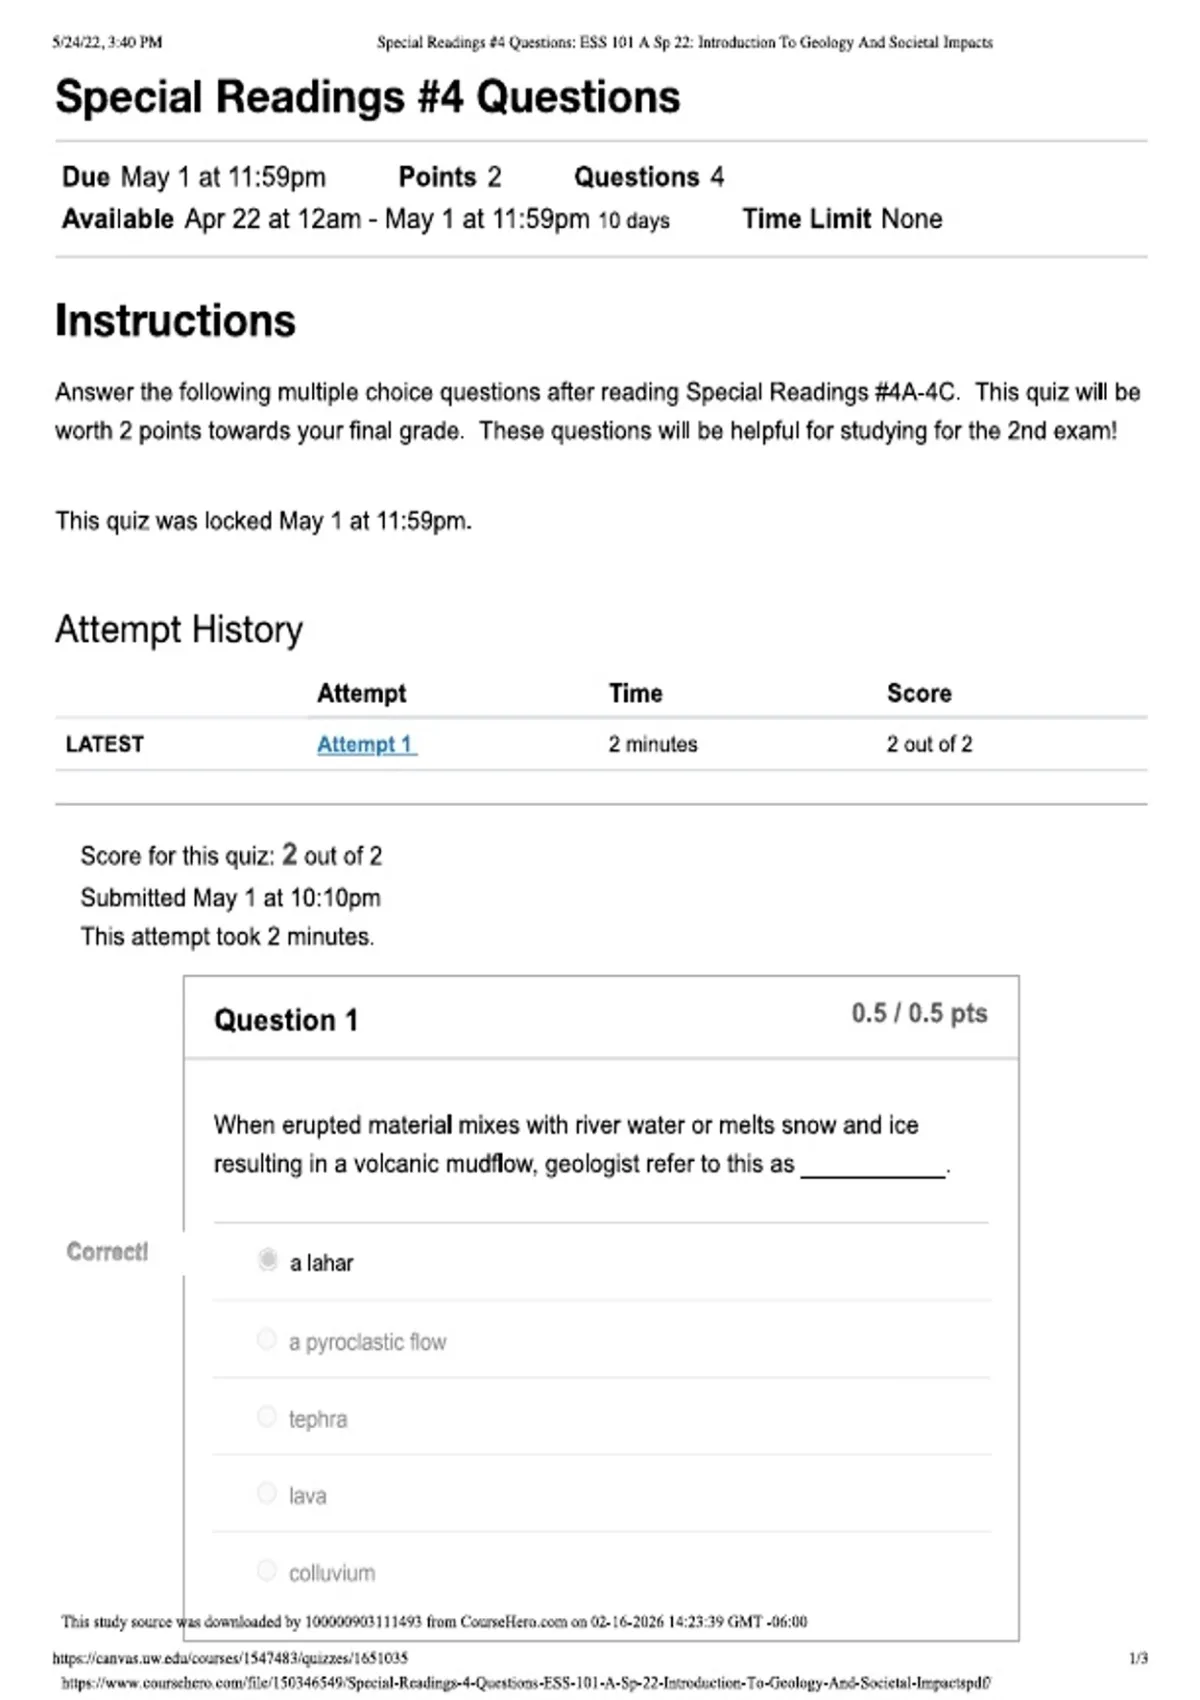Click the Attempt History heading
This screenshot has height=1700, width=1200.
179,630
